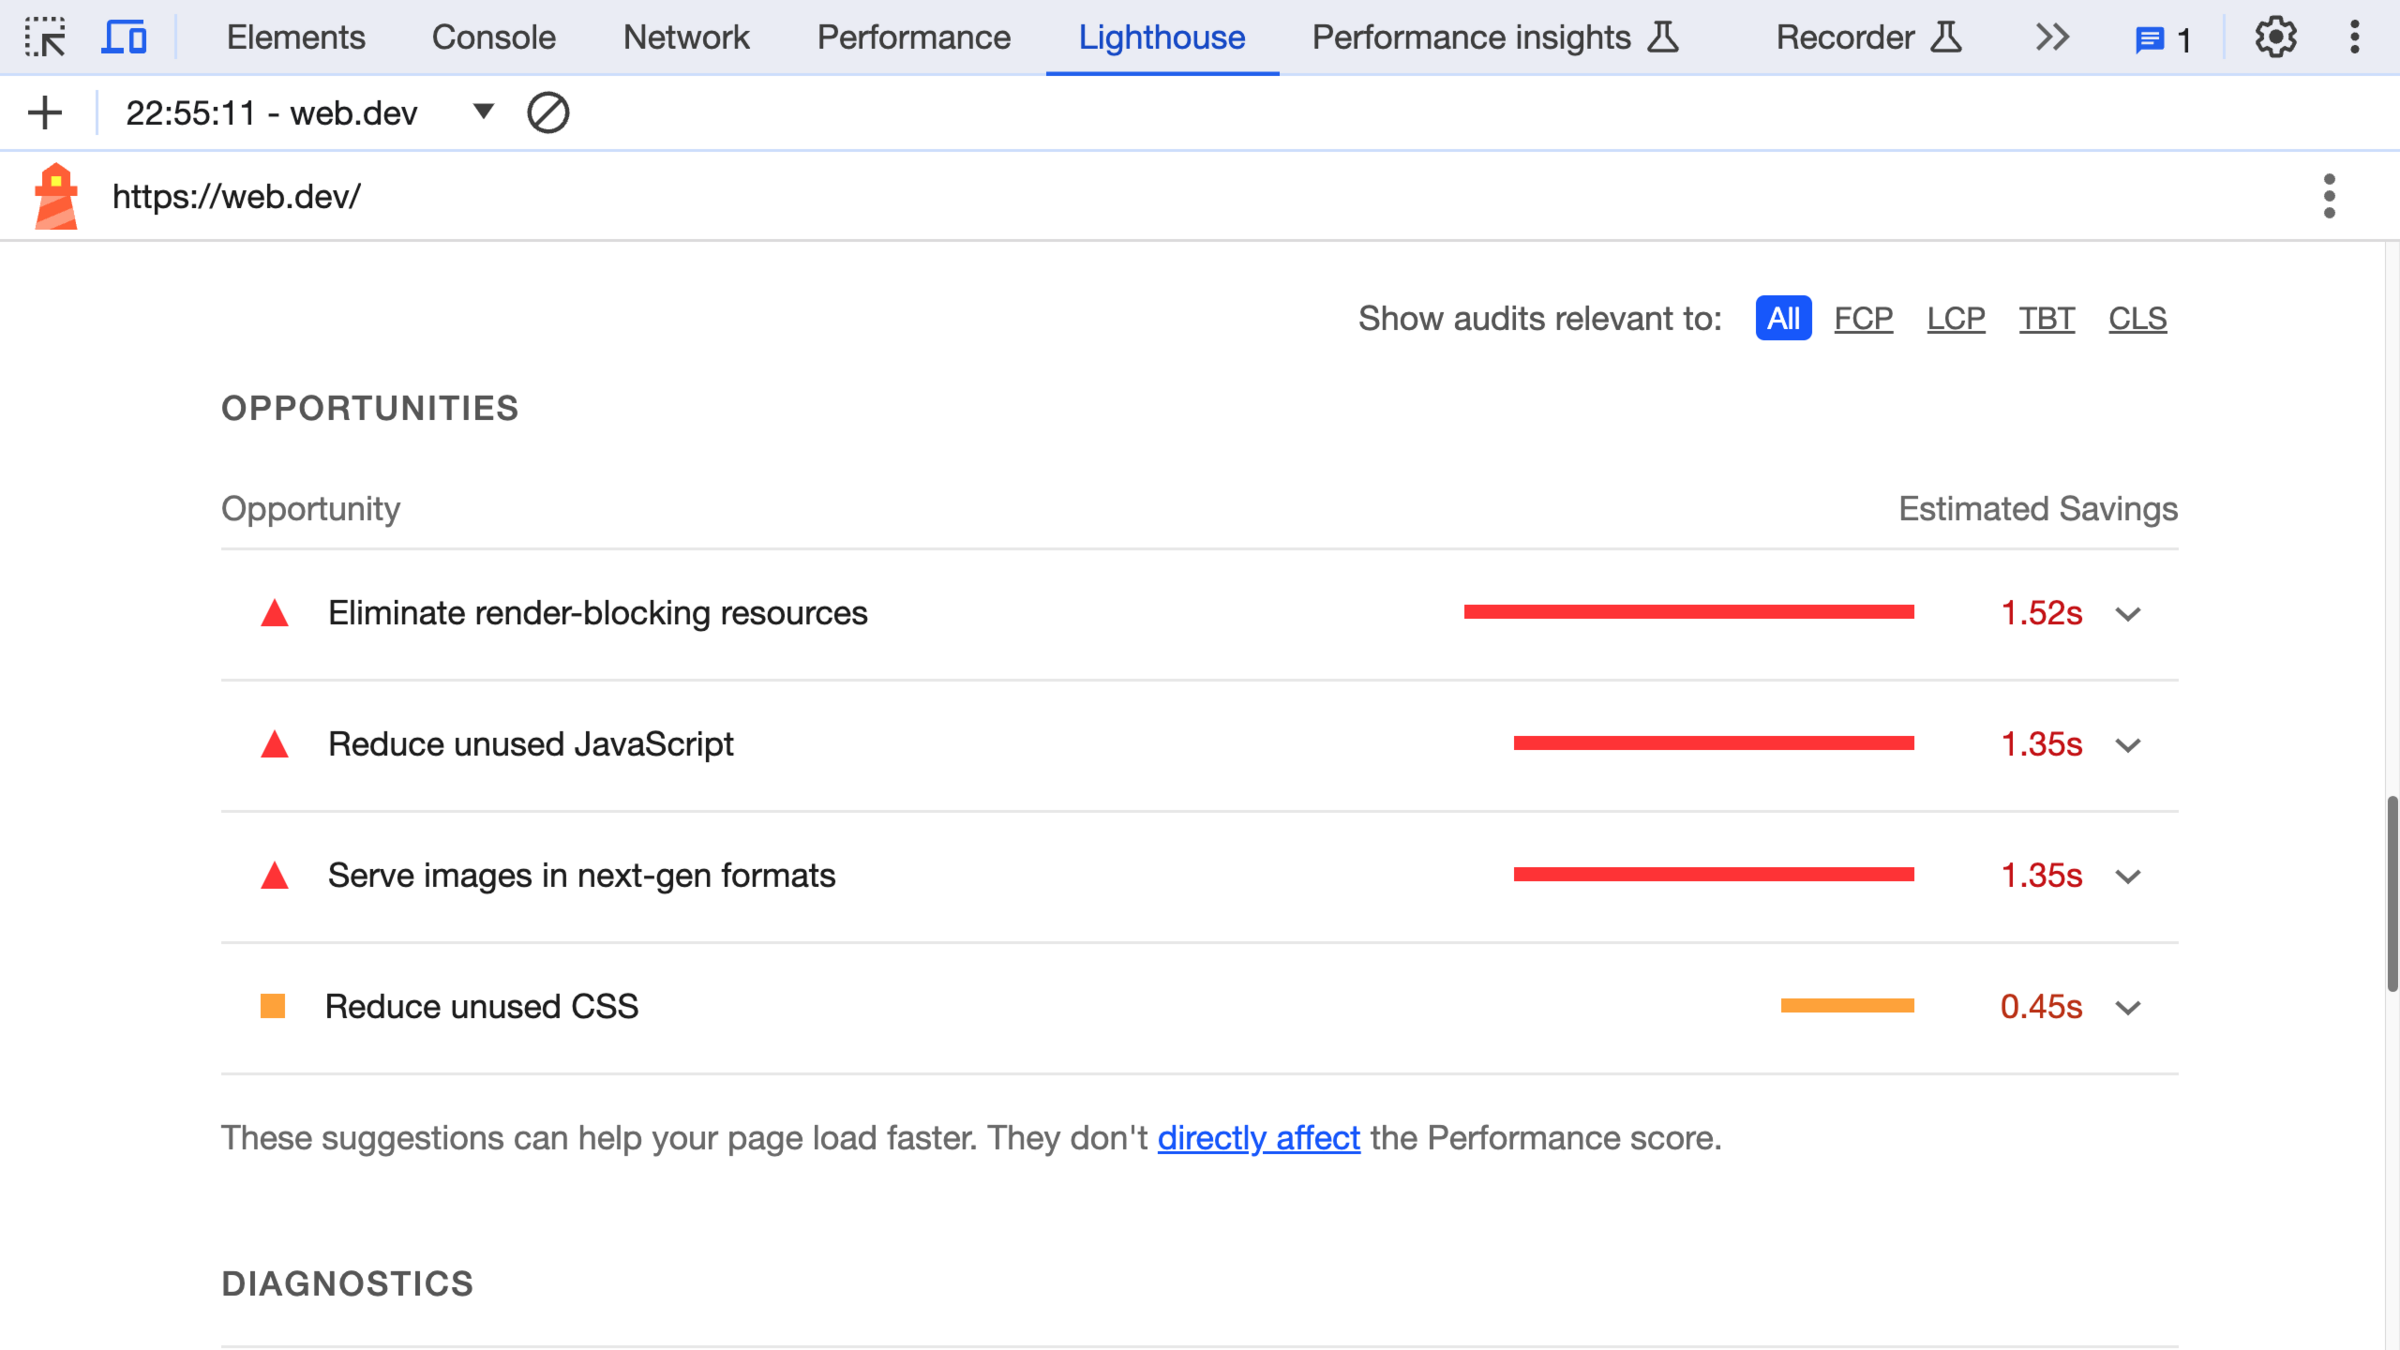The image size is (2400, 1350).
Task: Switch to the Network tab
Action: tap(686, 38)
